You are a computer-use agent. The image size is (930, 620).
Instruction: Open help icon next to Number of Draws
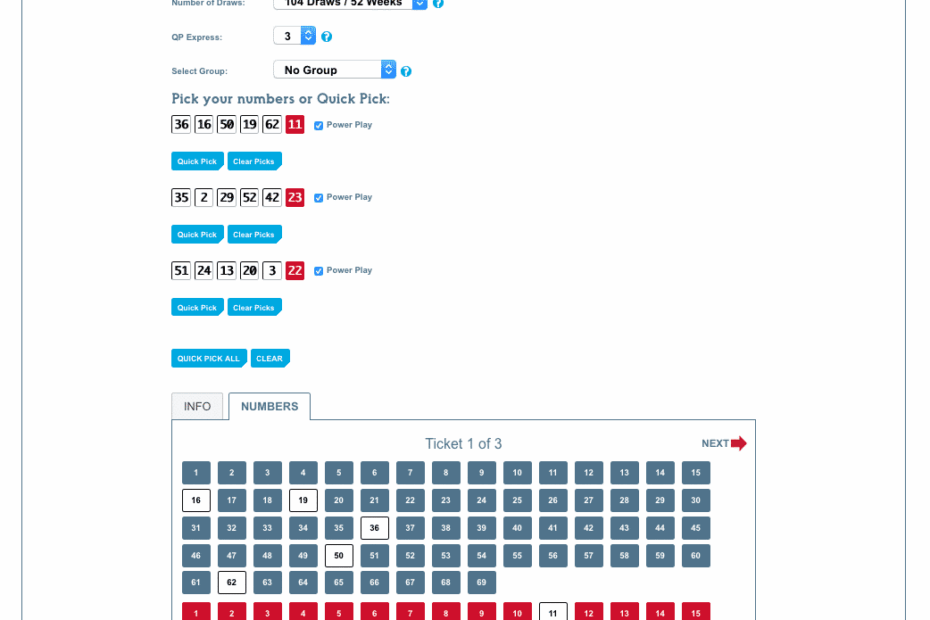[438, 3]
